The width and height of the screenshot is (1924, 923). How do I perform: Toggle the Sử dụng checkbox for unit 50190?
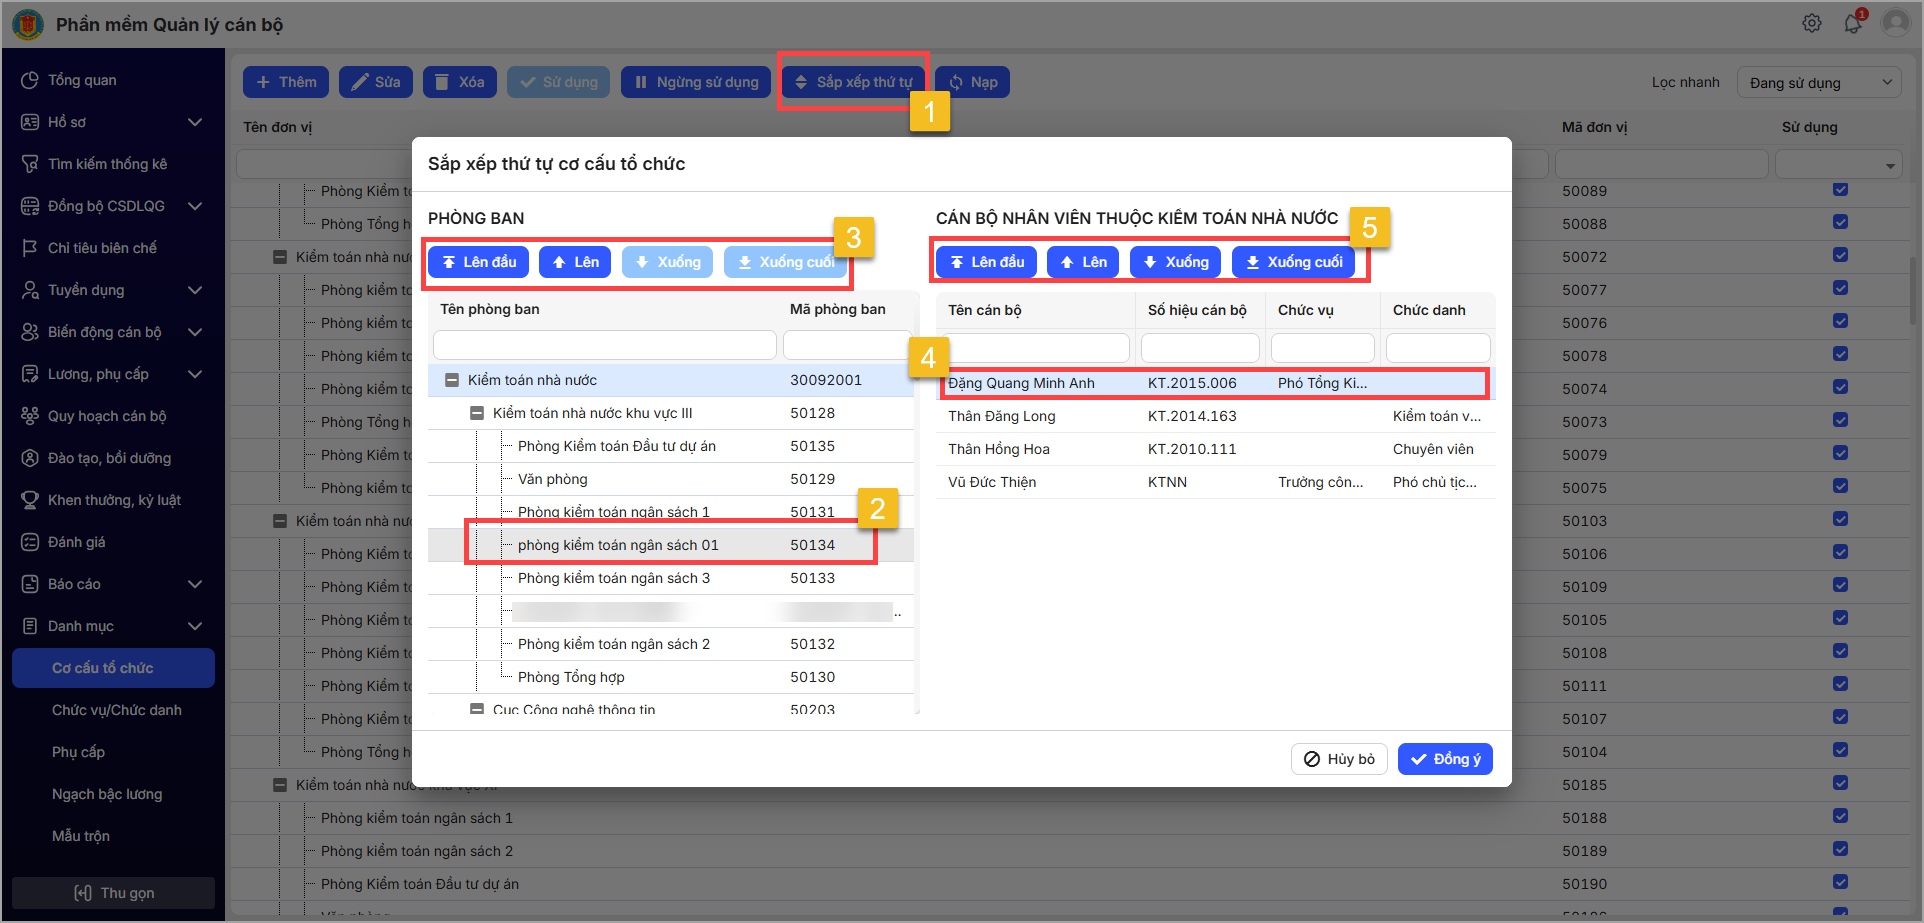click(x=1840, y=883)
